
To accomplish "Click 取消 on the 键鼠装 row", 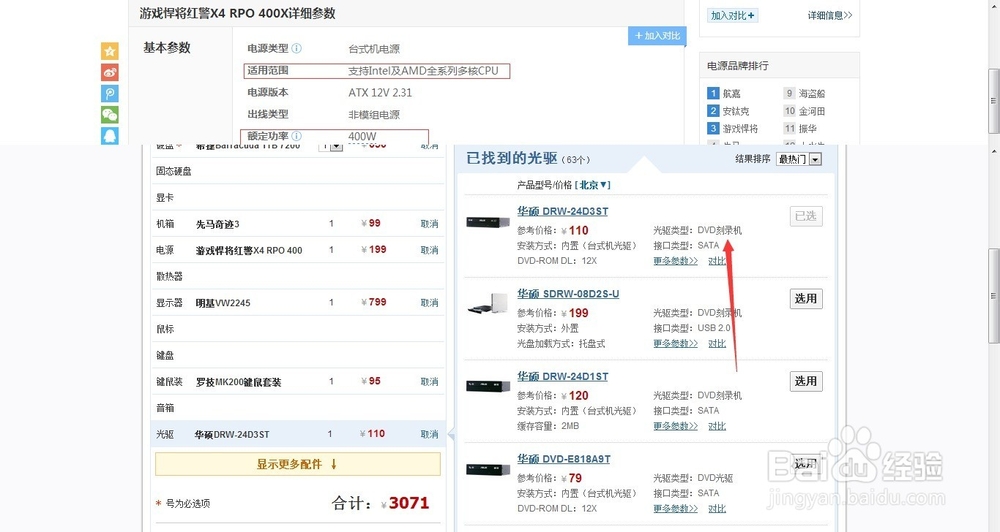I will [x=429, y=381].
